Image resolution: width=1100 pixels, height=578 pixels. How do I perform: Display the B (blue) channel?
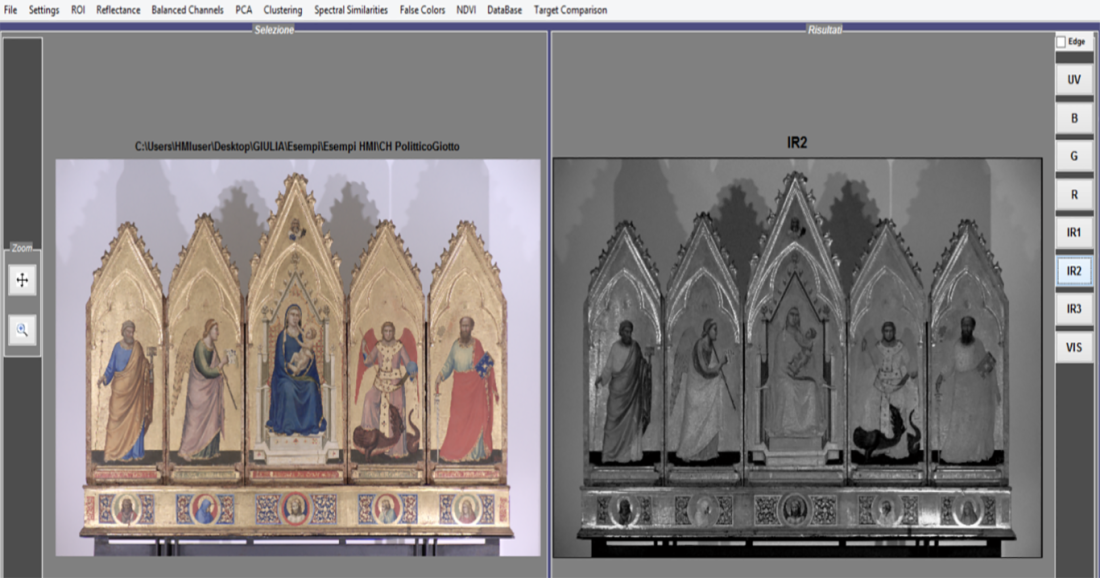click(x=1074, y=119)
